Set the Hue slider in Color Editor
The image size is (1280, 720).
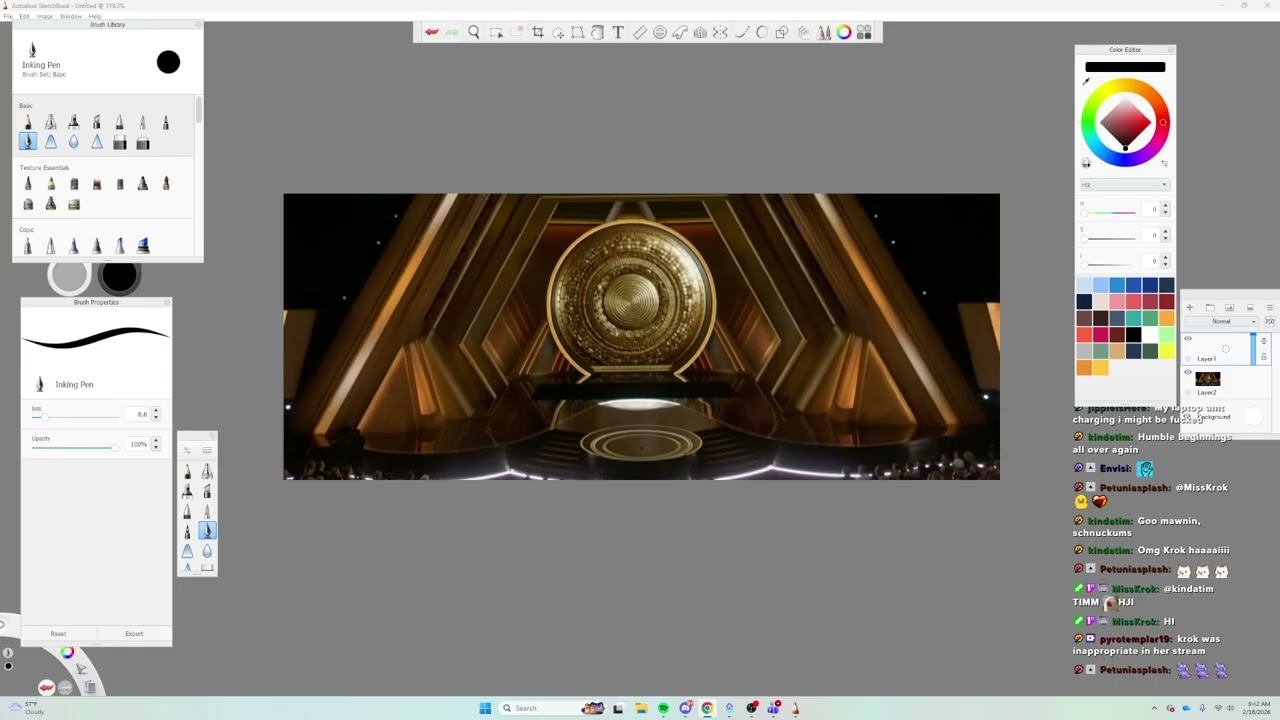[1108, 212]
